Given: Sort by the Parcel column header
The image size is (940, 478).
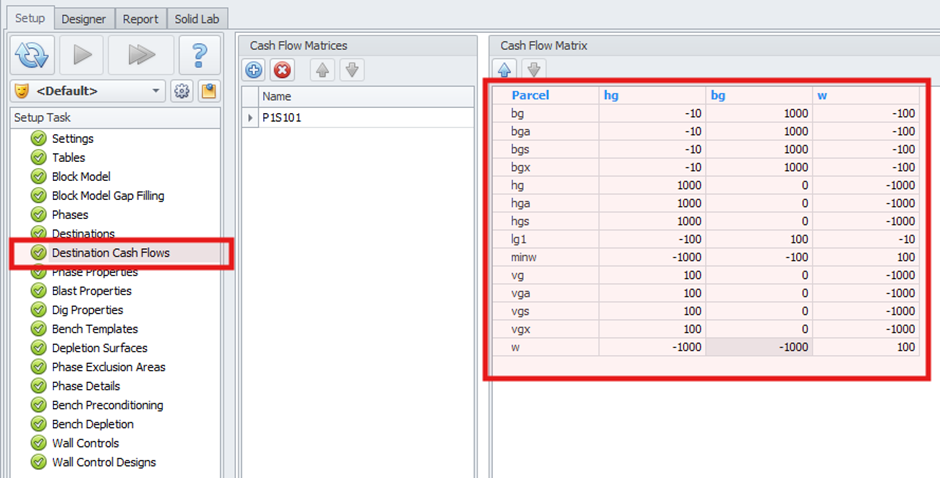Looking at the screenshot, I should click(x=530, y=95).
